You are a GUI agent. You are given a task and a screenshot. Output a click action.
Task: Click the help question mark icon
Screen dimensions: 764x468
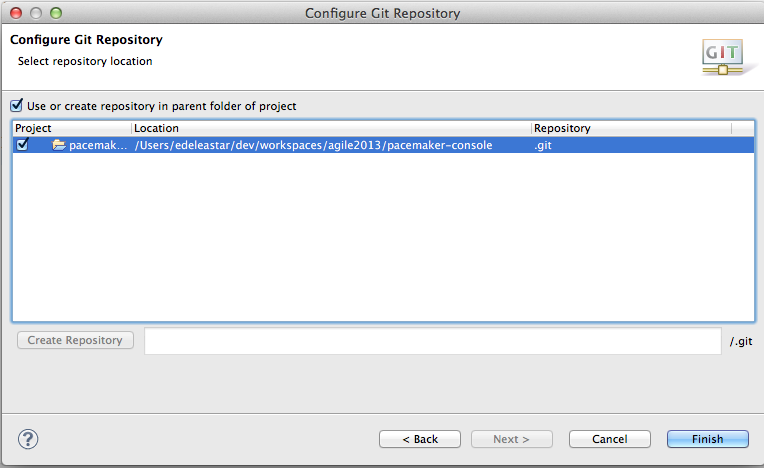point(28,439)
